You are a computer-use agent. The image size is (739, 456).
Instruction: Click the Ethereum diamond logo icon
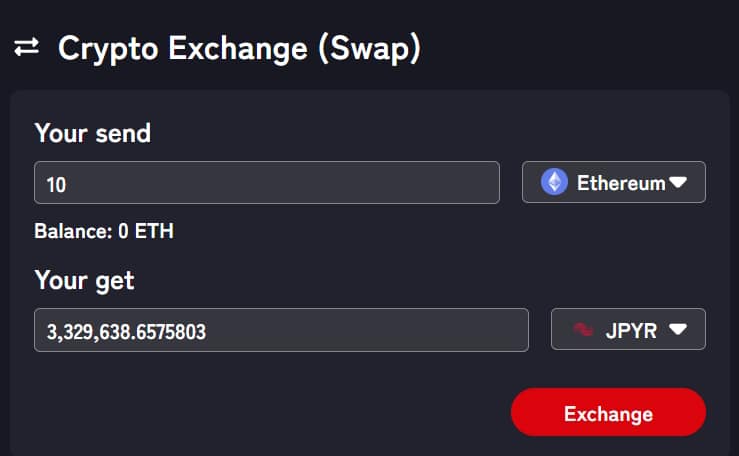(x=554, y=182)
